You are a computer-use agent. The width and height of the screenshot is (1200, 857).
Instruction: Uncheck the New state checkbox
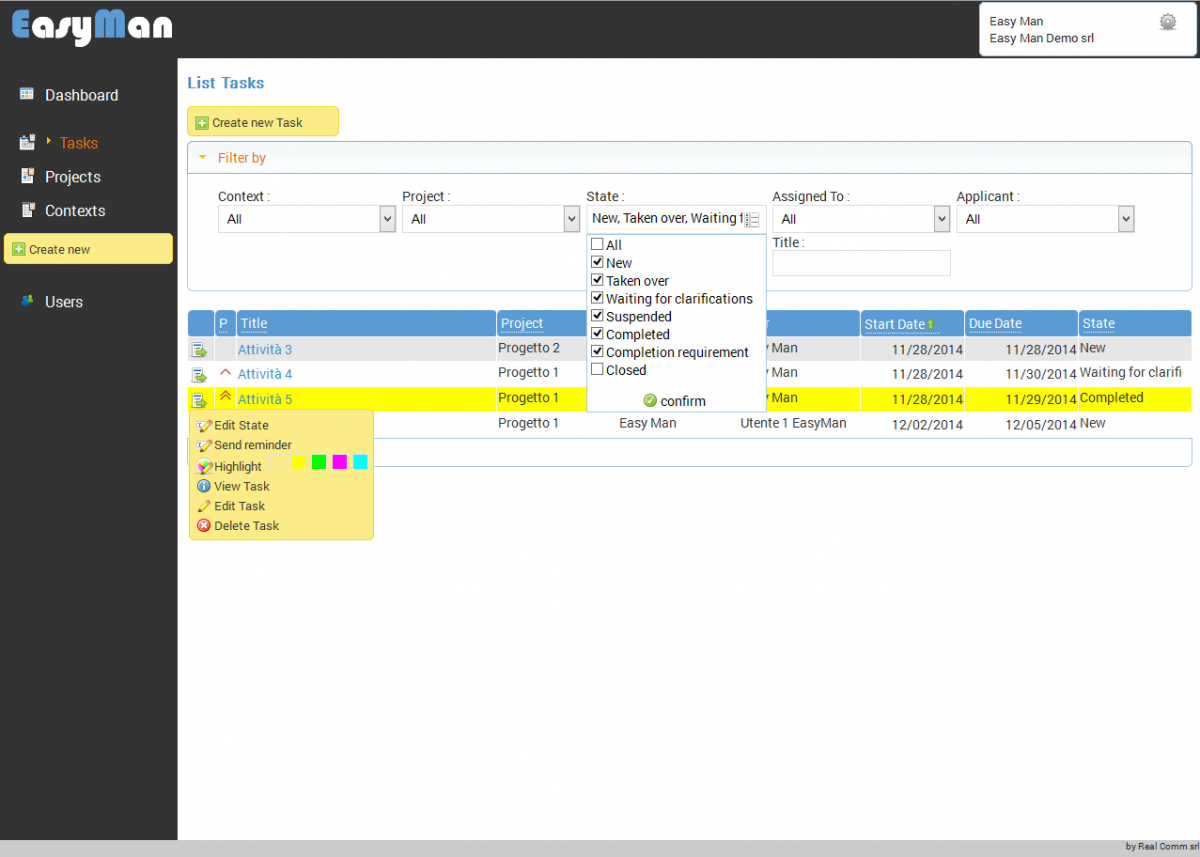(597, 262)
